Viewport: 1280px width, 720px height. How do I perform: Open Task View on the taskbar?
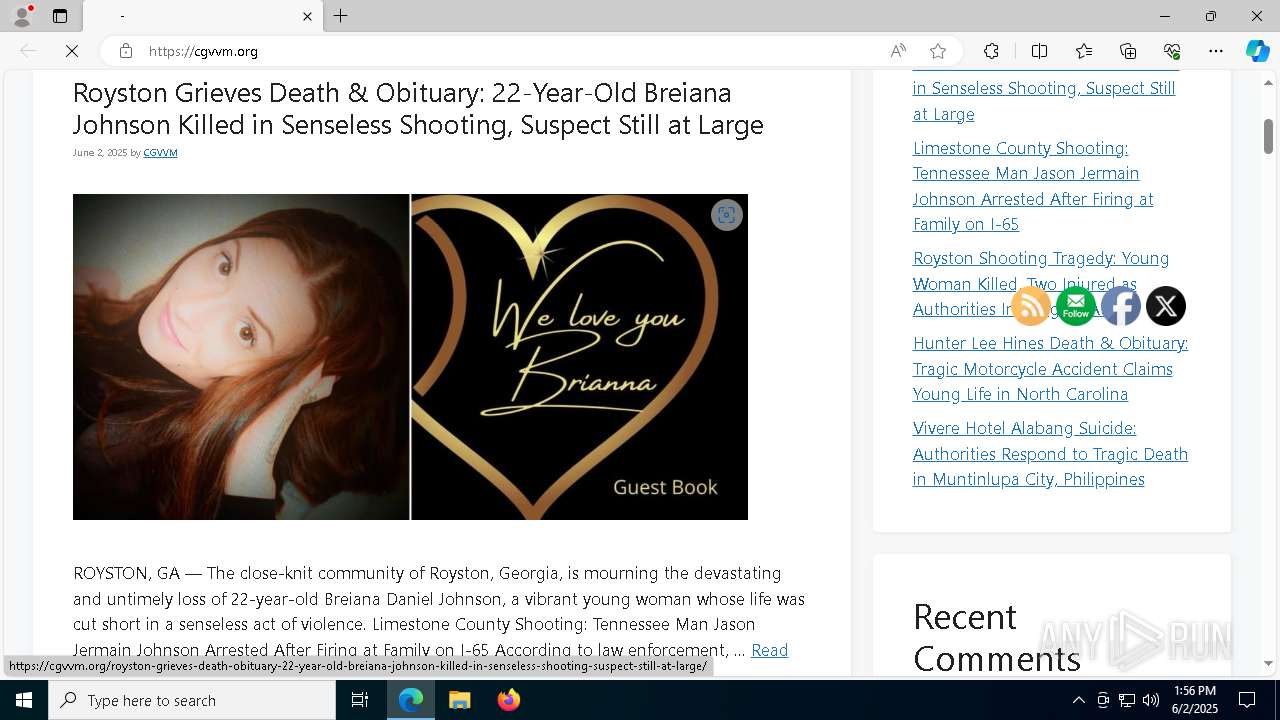(360, 700)
